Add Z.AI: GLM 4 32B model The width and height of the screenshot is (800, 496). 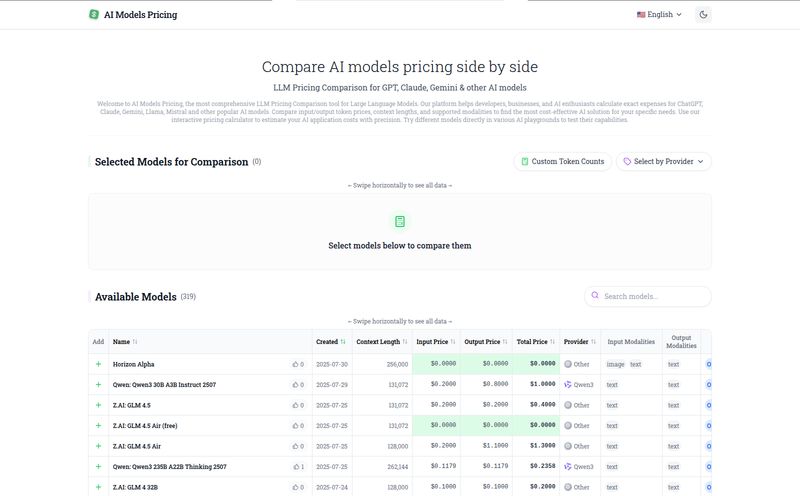[x=98, y=487]
